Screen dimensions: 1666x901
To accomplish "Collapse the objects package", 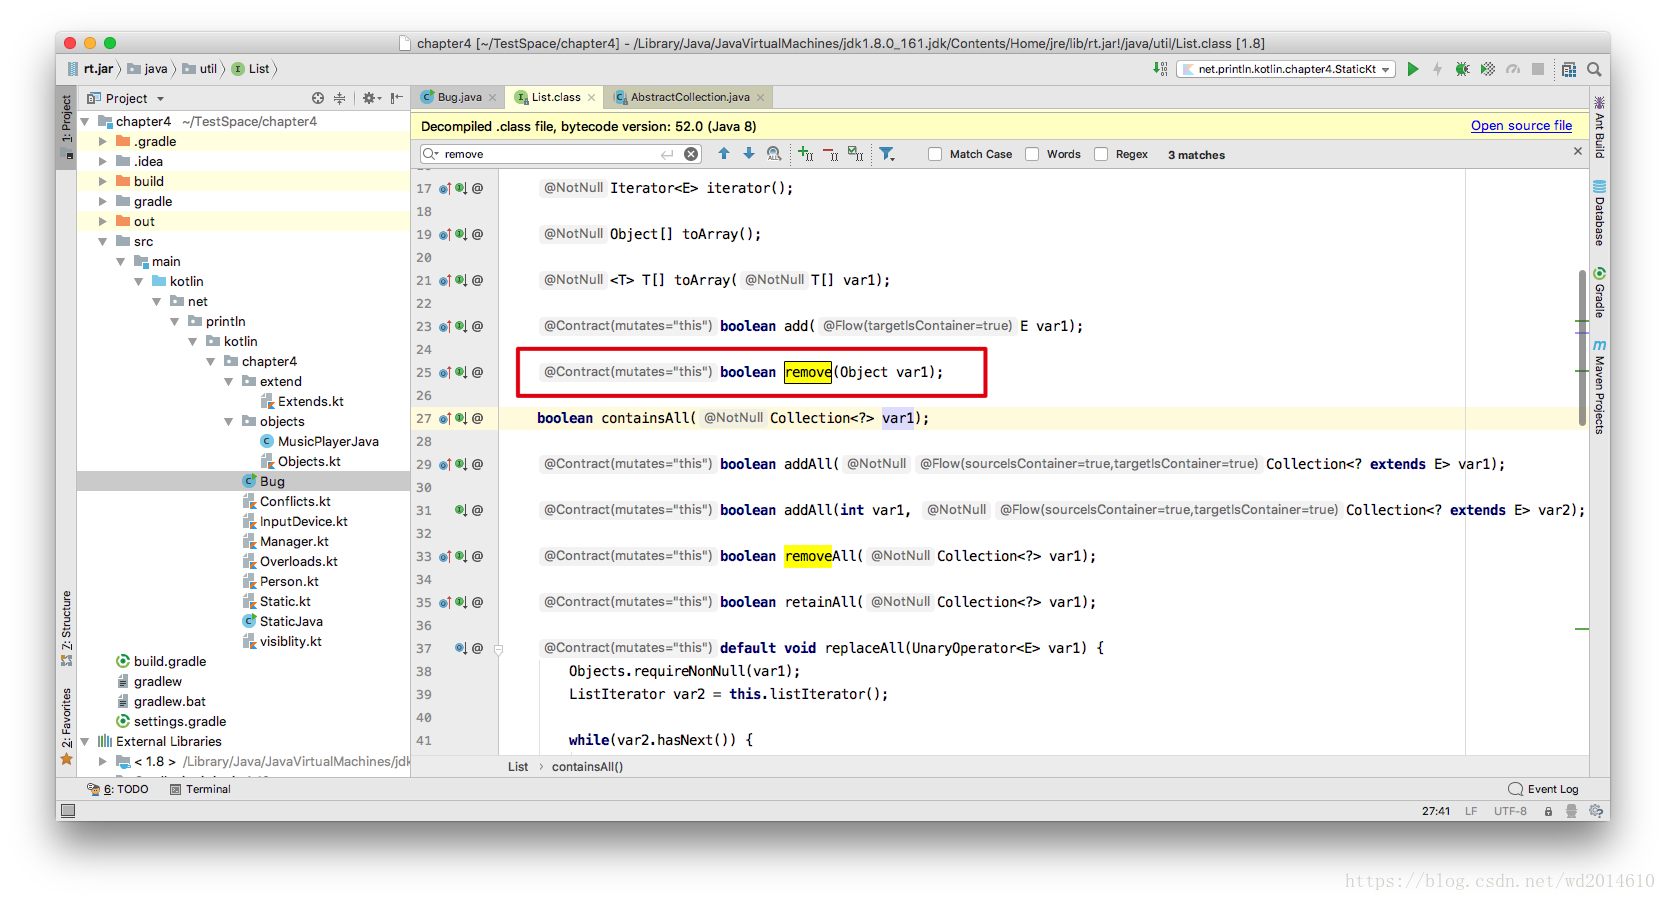I will 229,421.
